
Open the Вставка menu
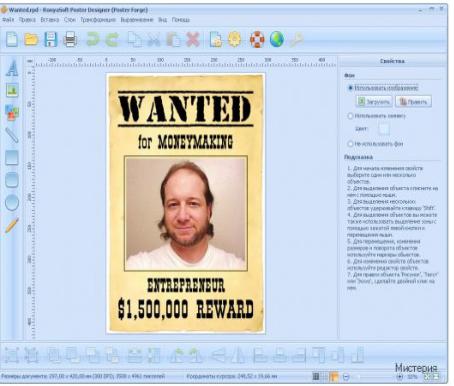coord(50,20)
